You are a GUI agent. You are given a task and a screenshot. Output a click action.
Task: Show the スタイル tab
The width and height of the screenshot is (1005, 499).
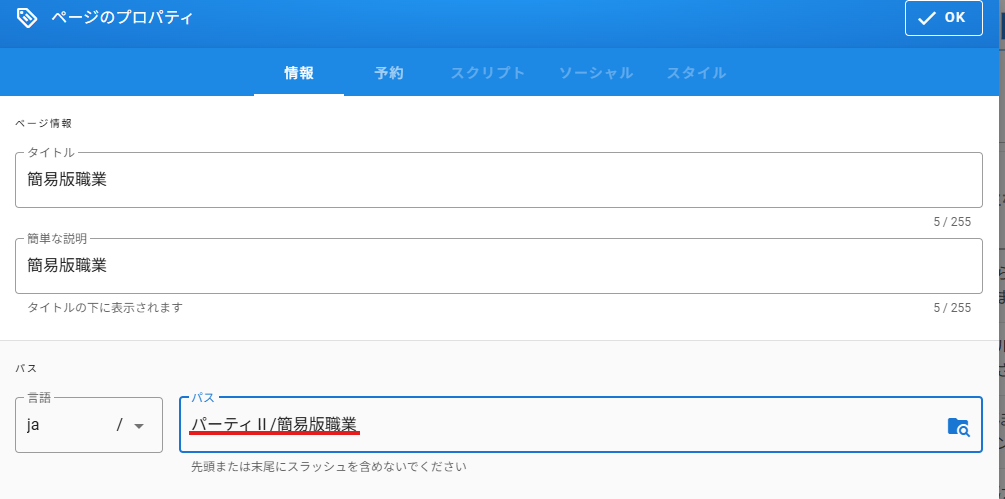click(x=696, y=73)
